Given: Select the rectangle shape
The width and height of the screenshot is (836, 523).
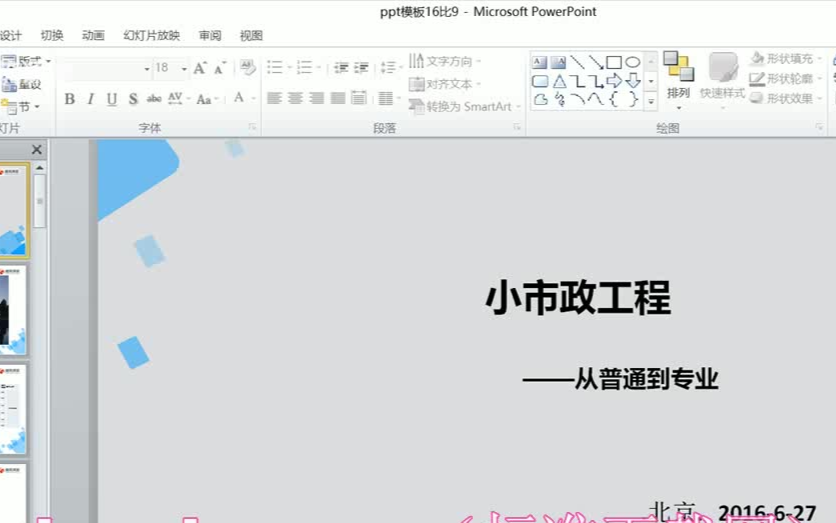Looking at the screenshot, I should (614, 62).
